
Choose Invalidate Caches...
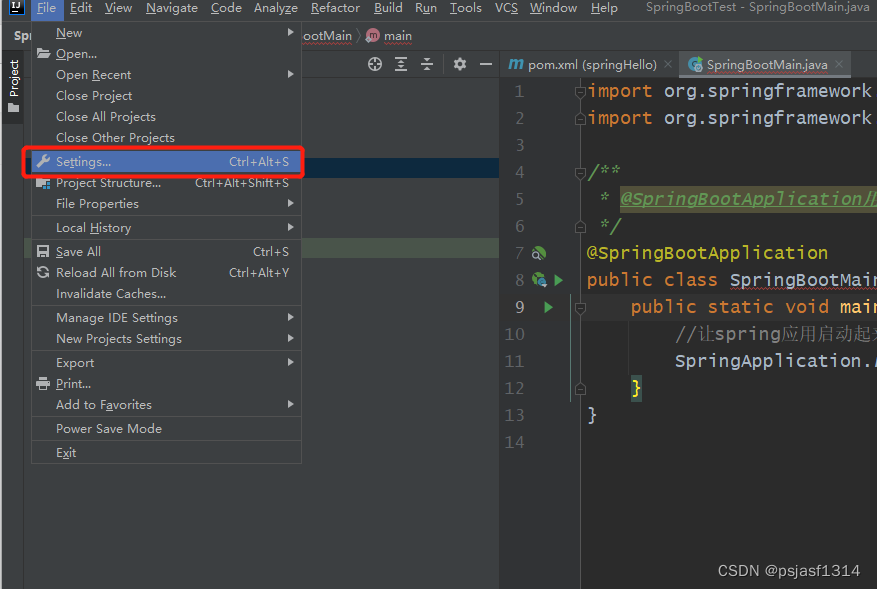167,294
